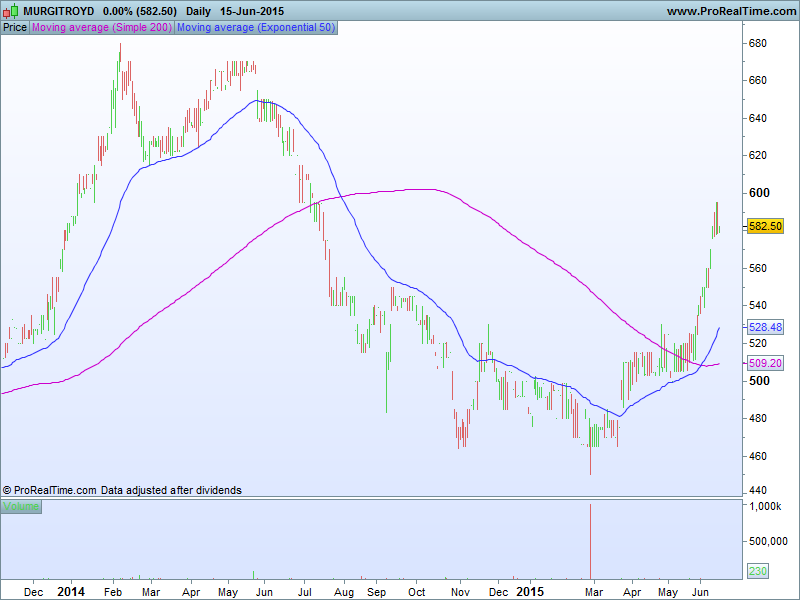Click the ProRealTime.com copyright text
800x600 pixels.
coord(50,490)
